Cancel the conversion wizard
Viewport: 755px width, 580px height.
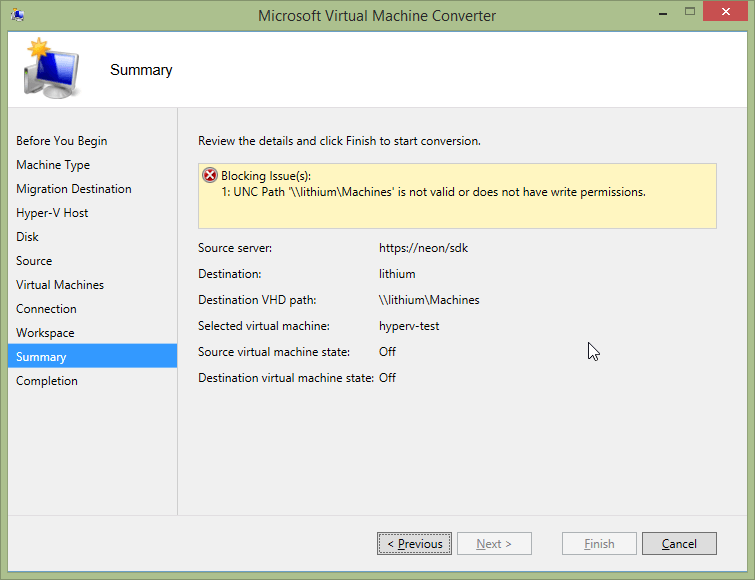[679, 543]
